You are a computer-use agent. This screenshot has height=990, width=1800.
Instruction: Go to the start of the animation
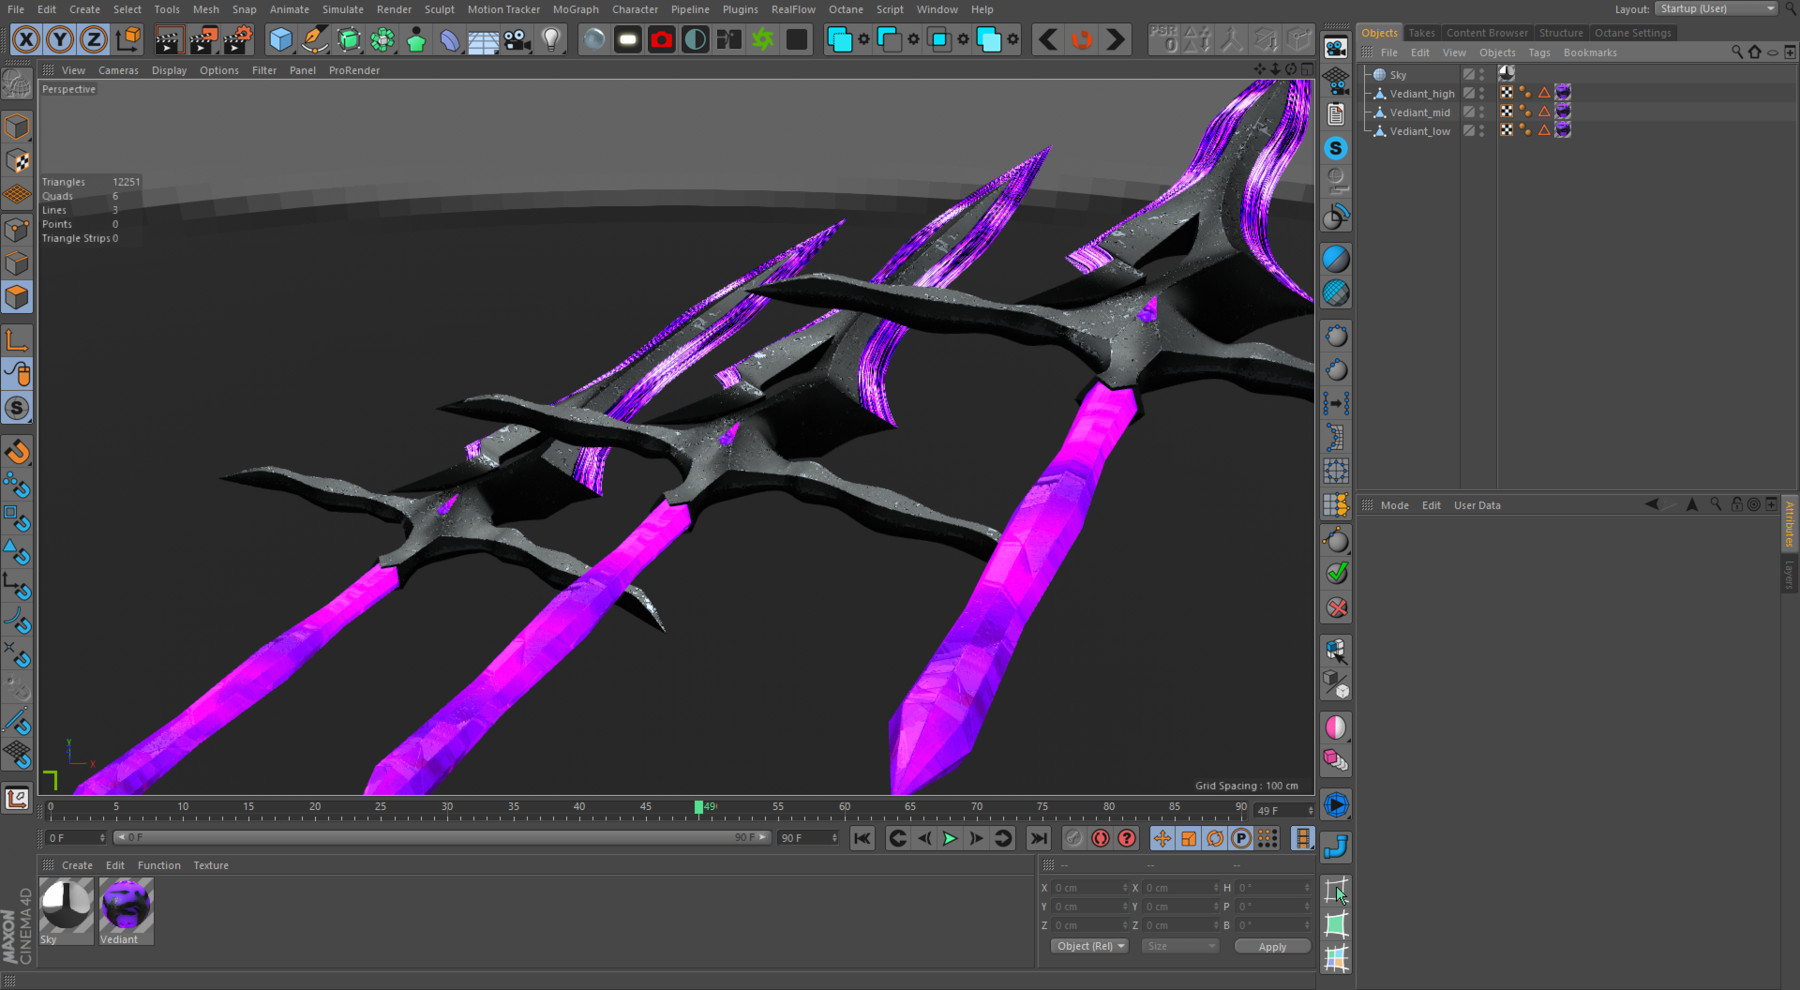pyautogui.click(x=862, y=839)
